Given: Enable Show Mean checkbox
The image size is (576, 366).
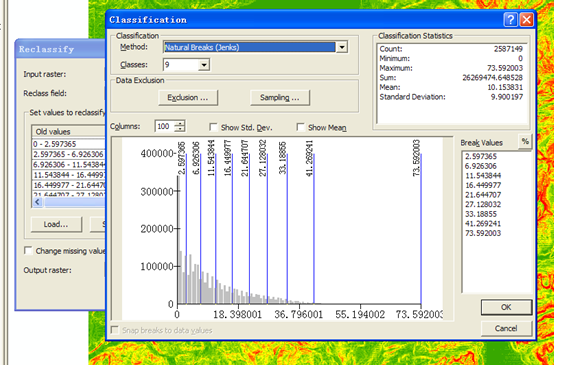Looking at the screenshot, I should (300, 127).
